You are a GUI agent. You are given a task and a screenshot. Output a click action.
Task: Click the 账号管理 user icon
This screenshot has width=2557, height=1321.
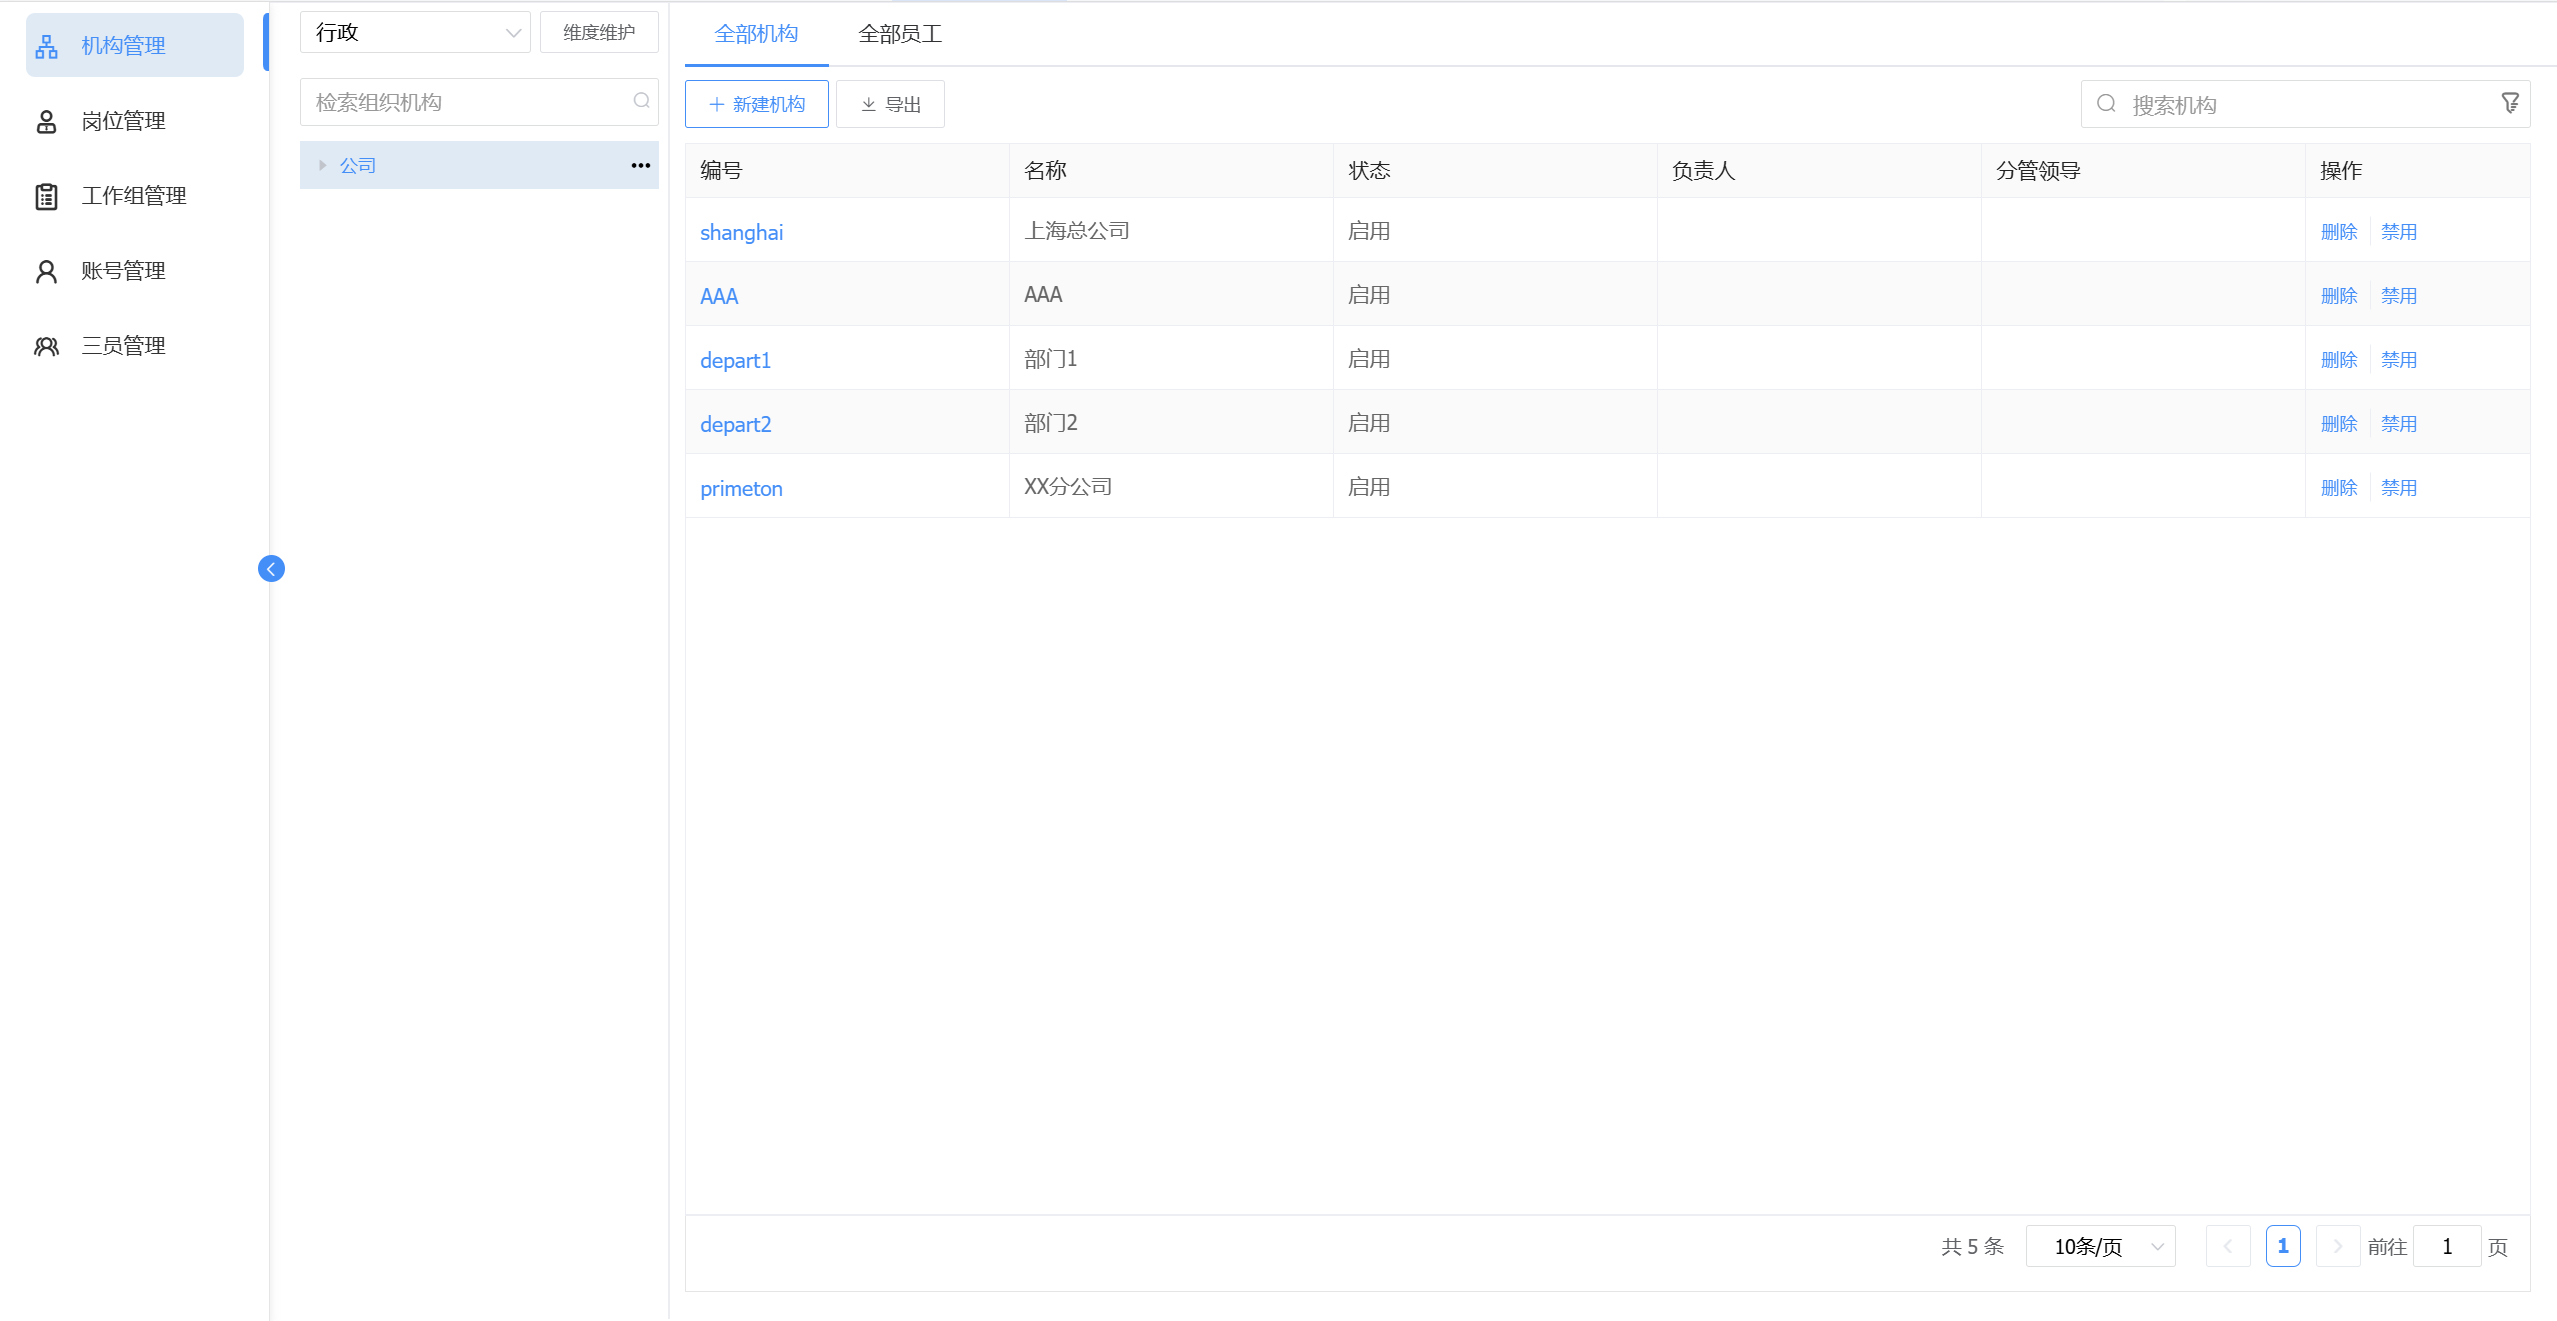click(x=46, y=271)
